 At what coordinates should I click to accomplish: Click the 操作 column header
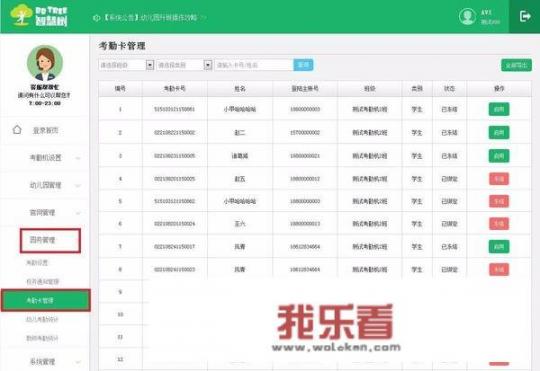tap(499, 89)
